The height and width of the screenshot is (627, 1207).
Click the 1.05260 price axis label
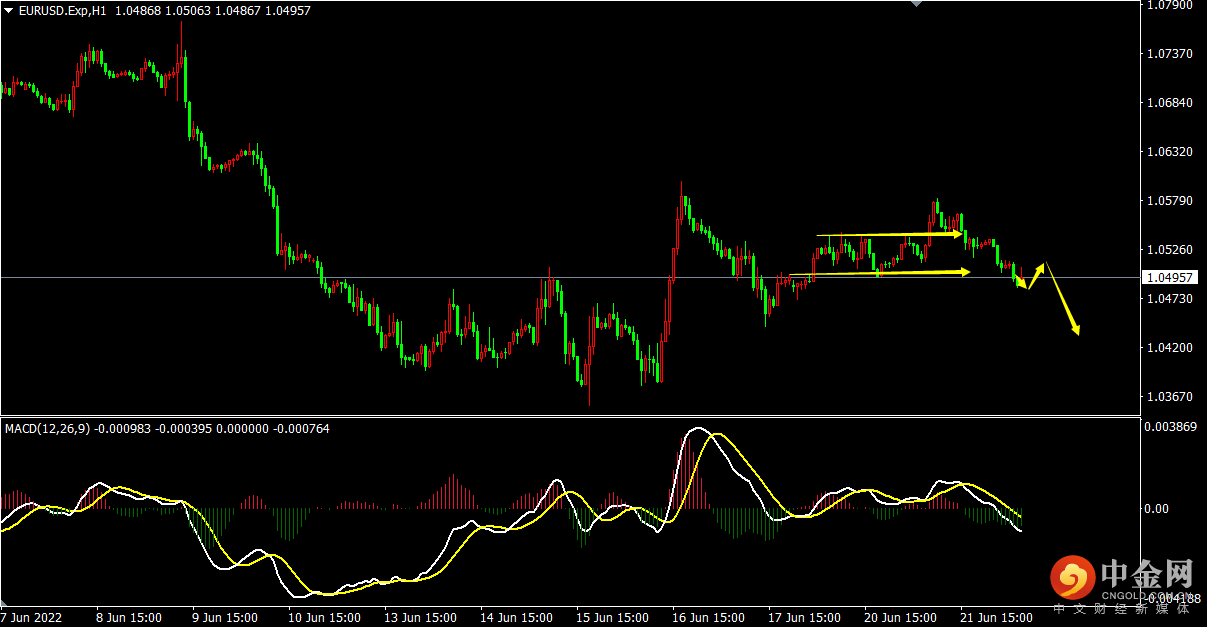point(1171,250)
